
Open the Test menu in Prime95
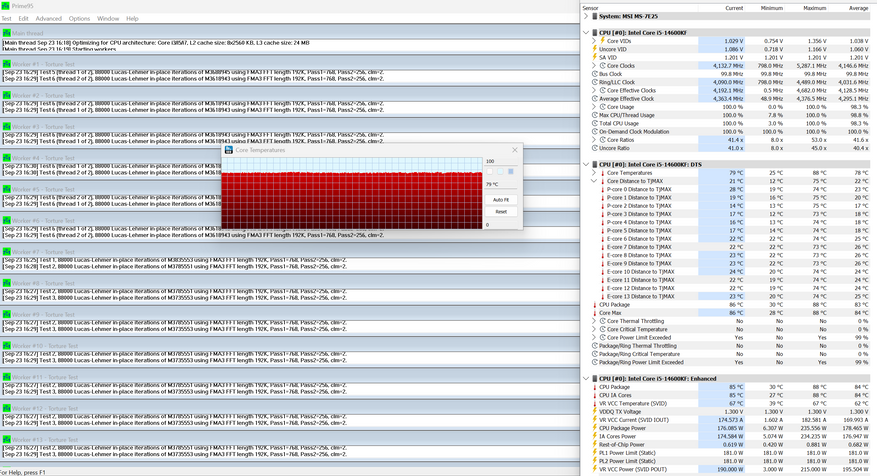tap(7, 18)
